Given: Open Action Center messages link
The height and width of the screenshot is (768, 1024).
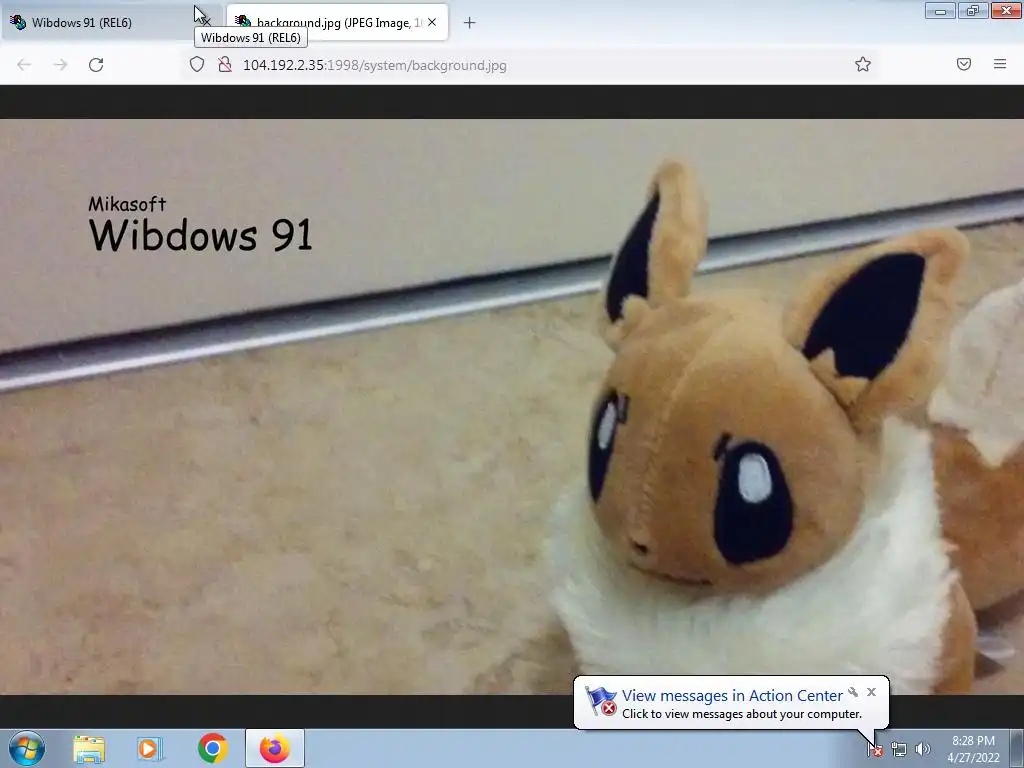Looking at the screenshot, I should coord(732,696).
